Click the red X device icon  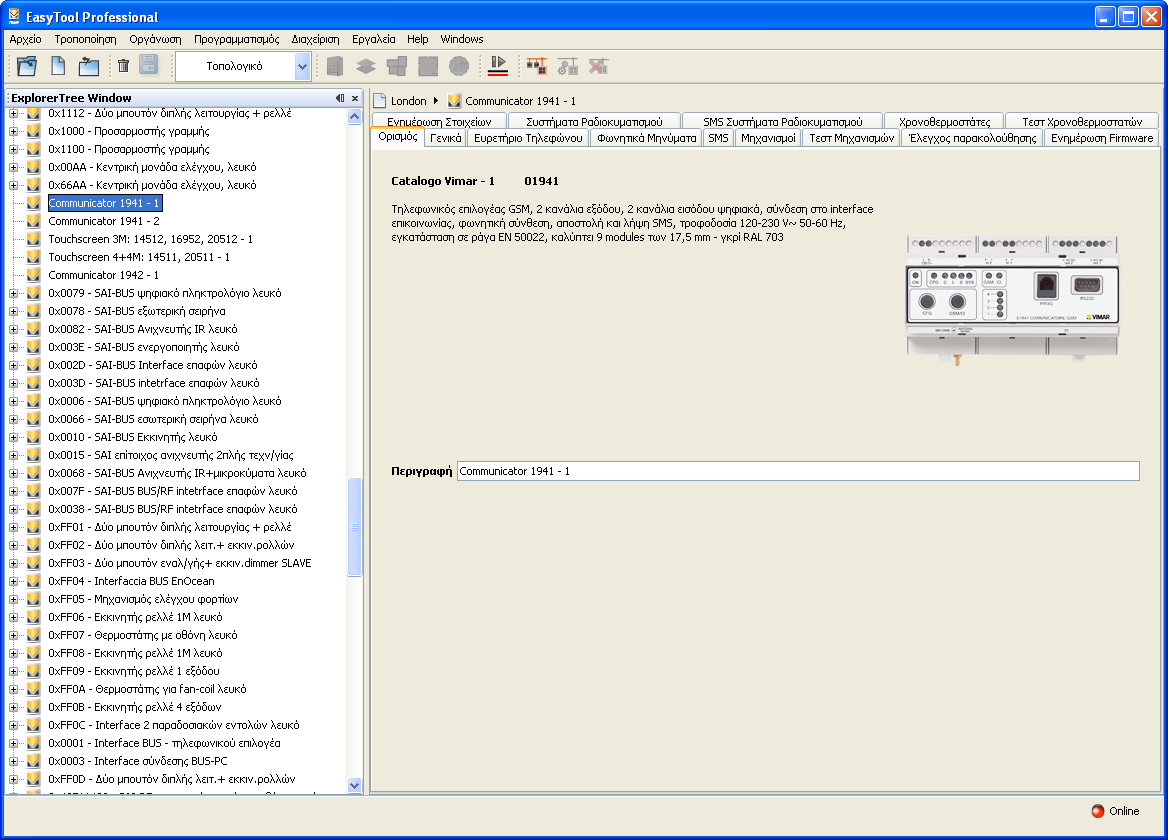[599, 66]
